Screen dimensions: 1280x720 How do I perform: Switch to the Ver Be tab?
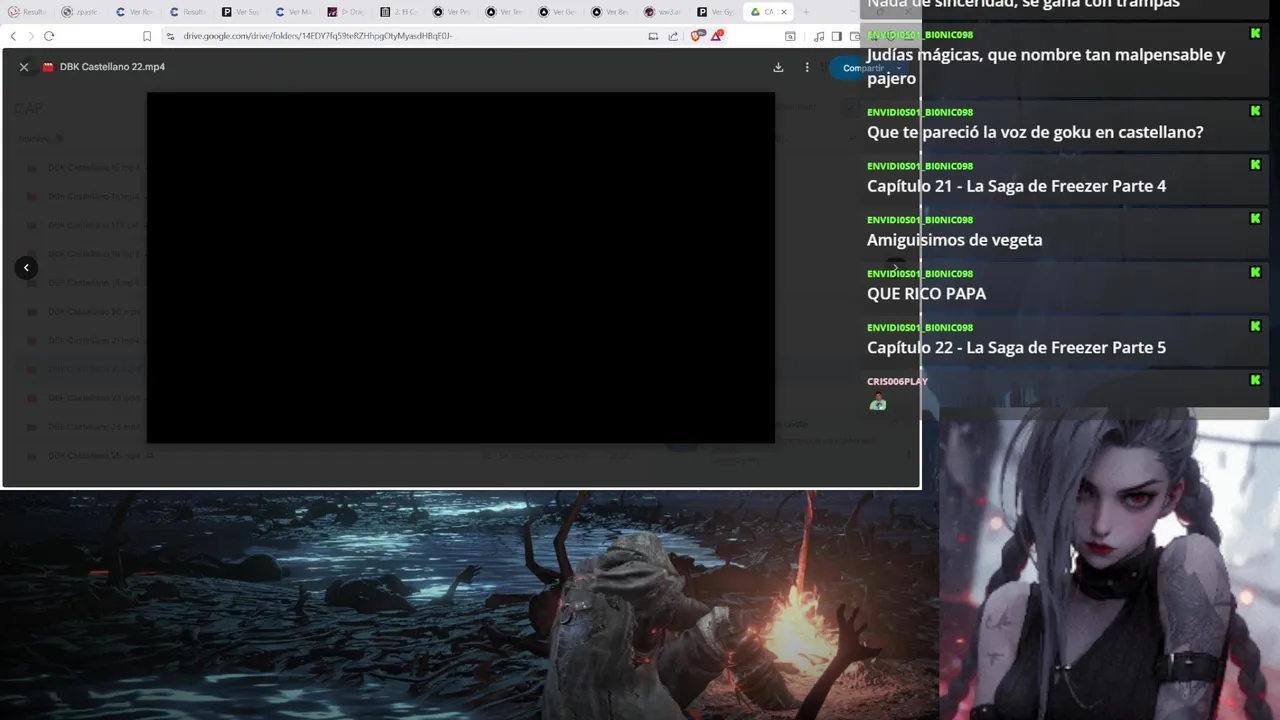point(612,12)
